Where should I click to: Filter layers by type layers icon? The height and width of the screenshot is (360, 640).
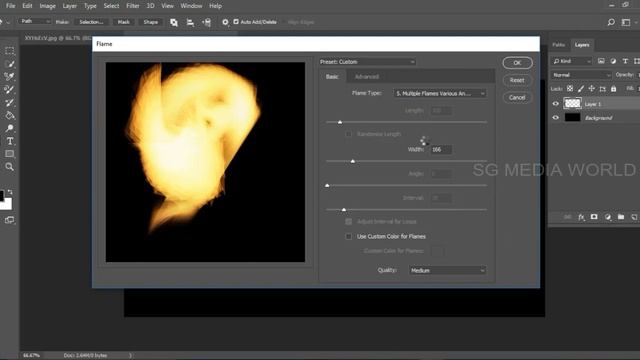pos(625,61)
